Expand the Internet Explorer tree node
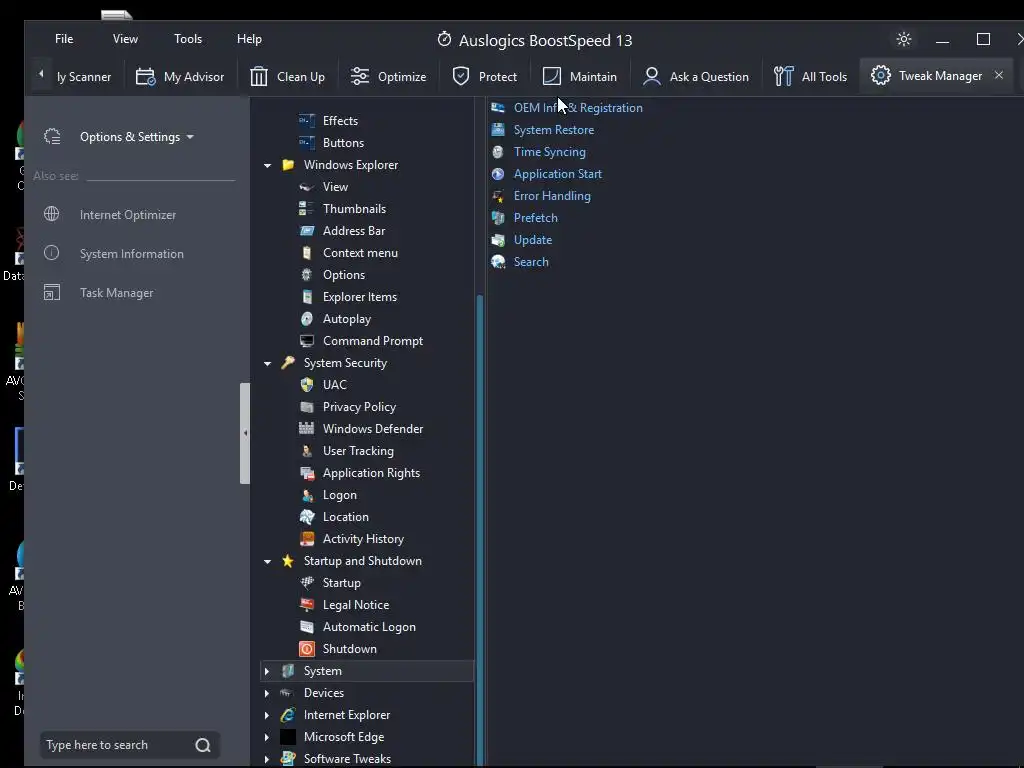Image resolution: width=1024 pixels, height=768 pixels. [266, 715]
